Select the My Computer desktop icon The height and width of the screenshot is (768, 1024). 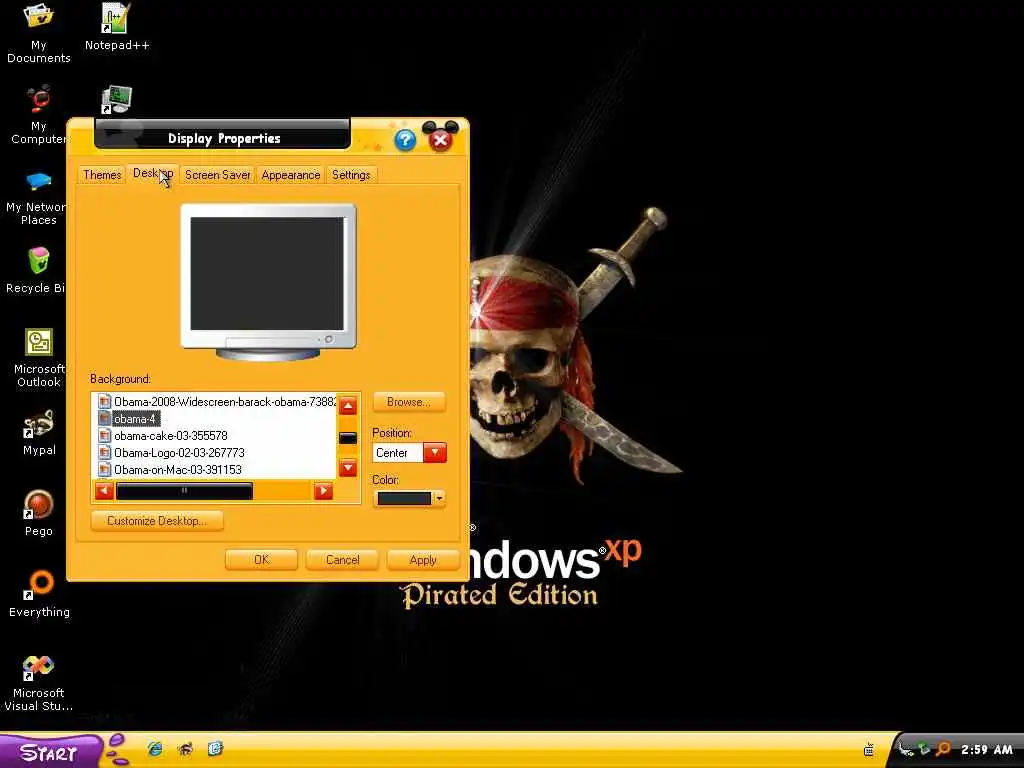point(39,114)
